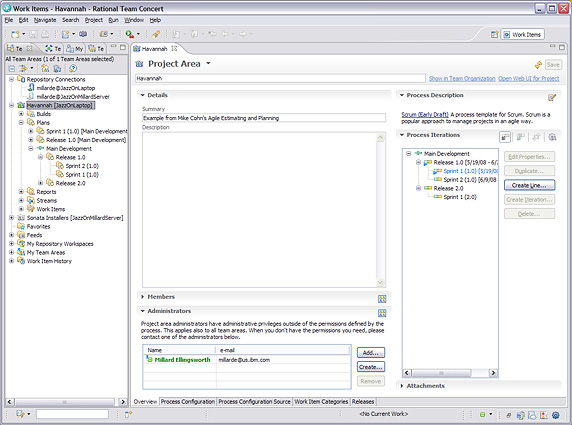
Task: Click the Save toolbar icon
Action: point(33,34)
